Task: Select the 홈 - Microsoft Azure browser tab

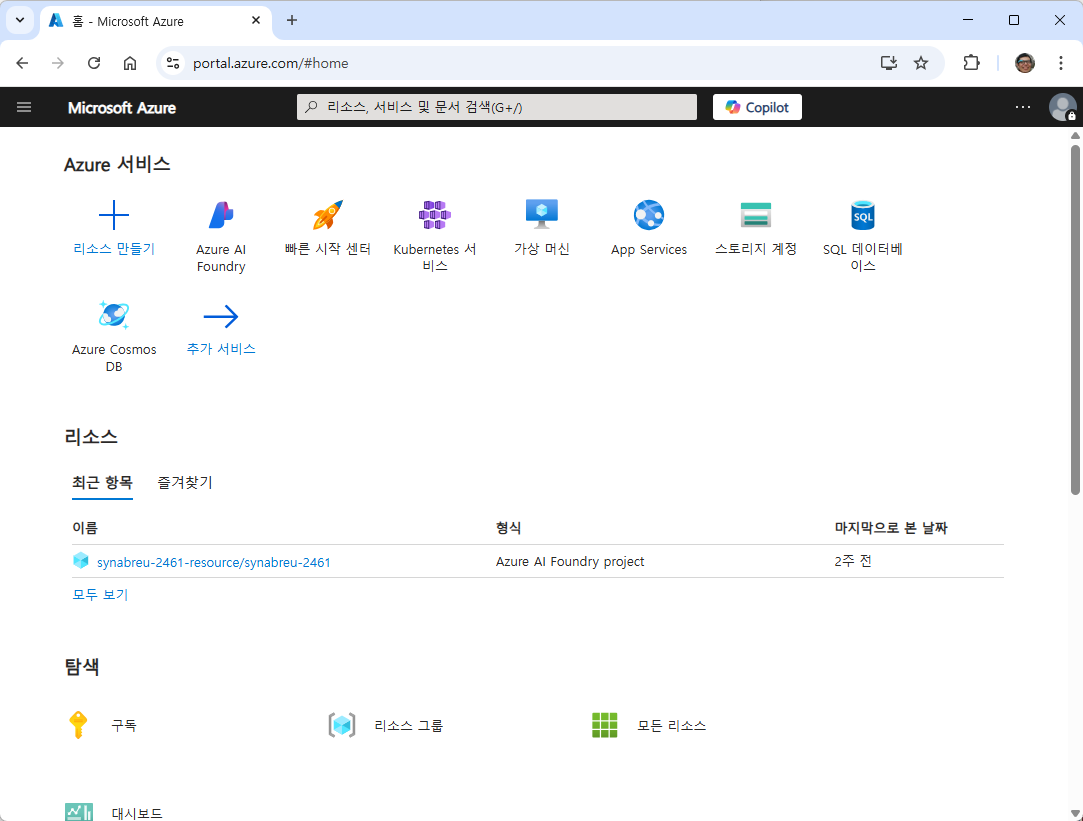Action: [155, 21]
